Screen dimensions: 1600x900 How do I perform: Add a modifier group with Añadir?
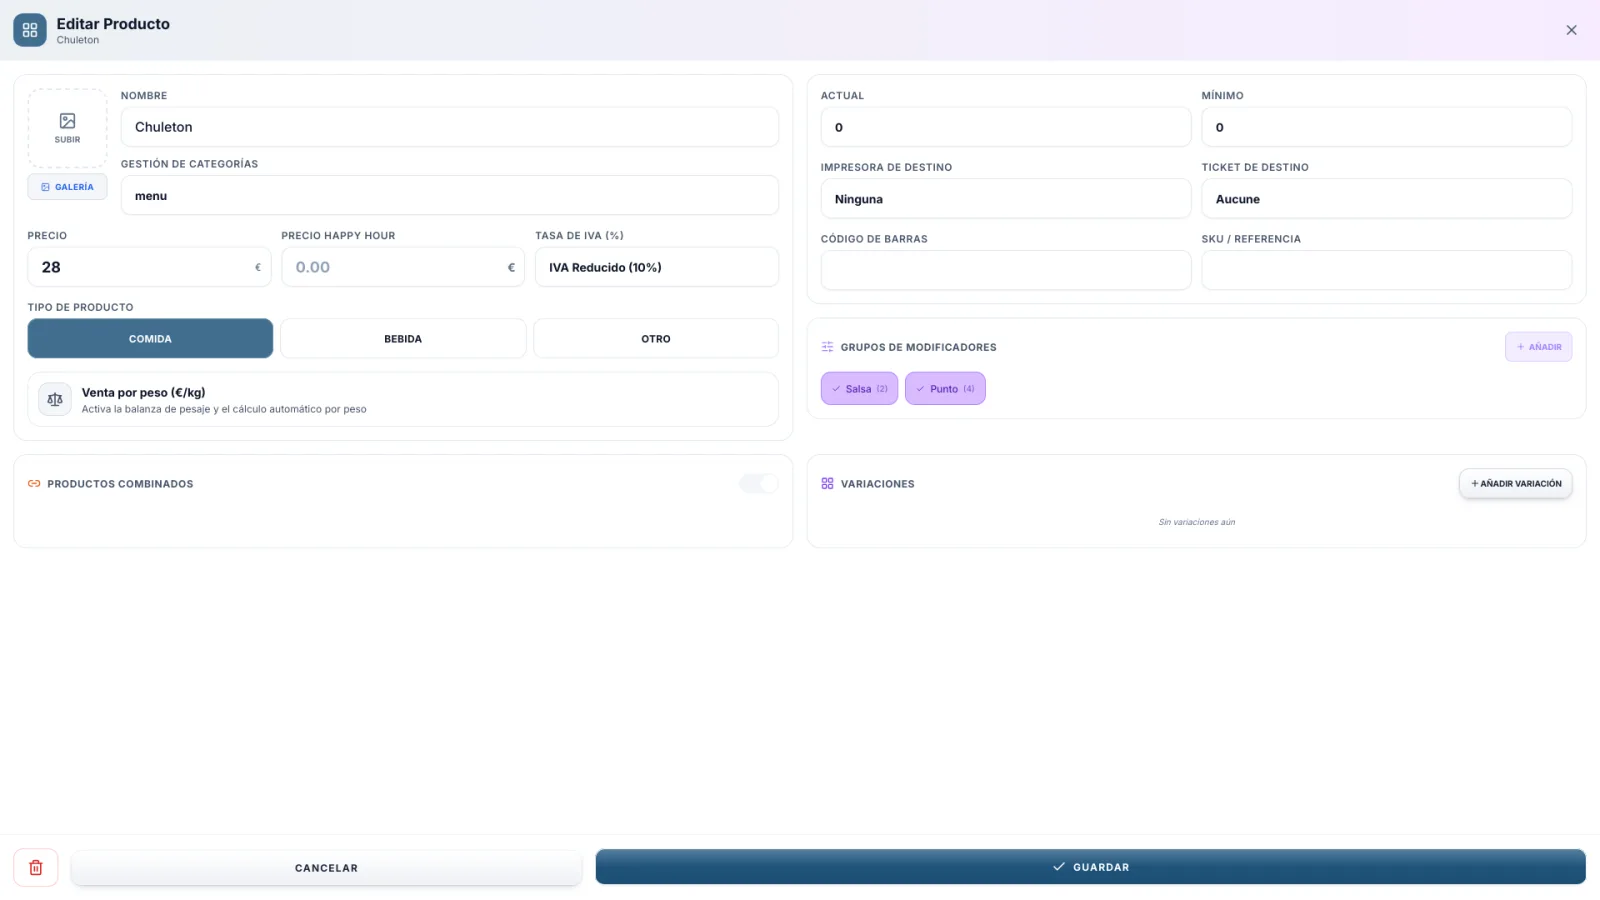(1538, 347)
